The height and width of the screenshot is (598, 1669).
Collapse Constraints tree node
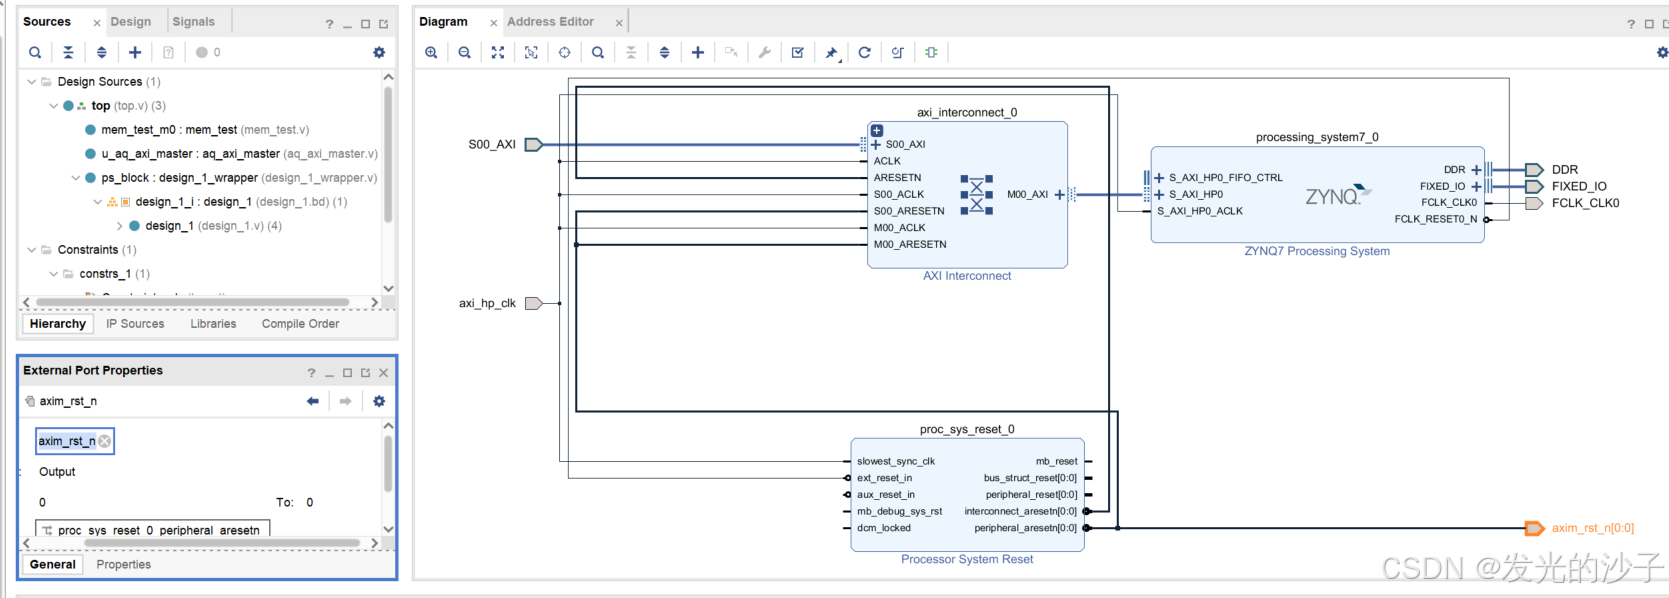[x=31, y=250]
